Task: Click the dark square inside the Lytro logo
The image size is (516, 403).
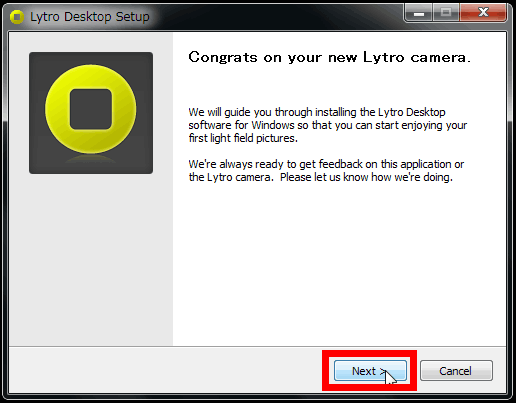Action: point(91,109)
